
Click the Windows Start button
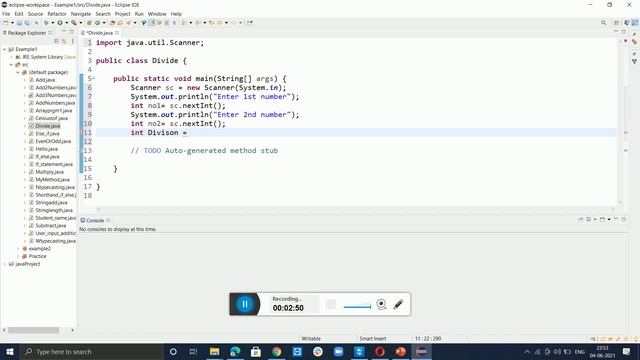pyautogui.click(x=9, y=351)
